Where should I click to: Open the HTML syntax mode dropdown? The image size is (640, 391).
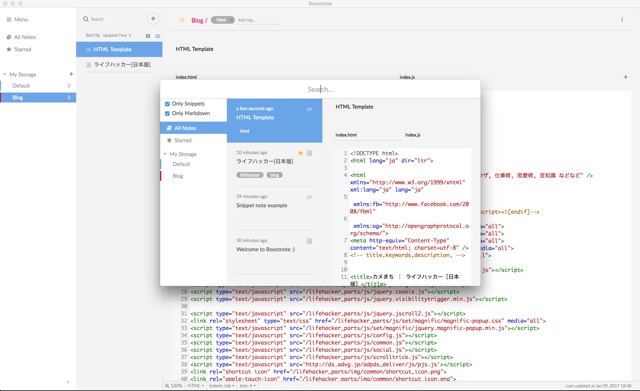coord(196,386)
